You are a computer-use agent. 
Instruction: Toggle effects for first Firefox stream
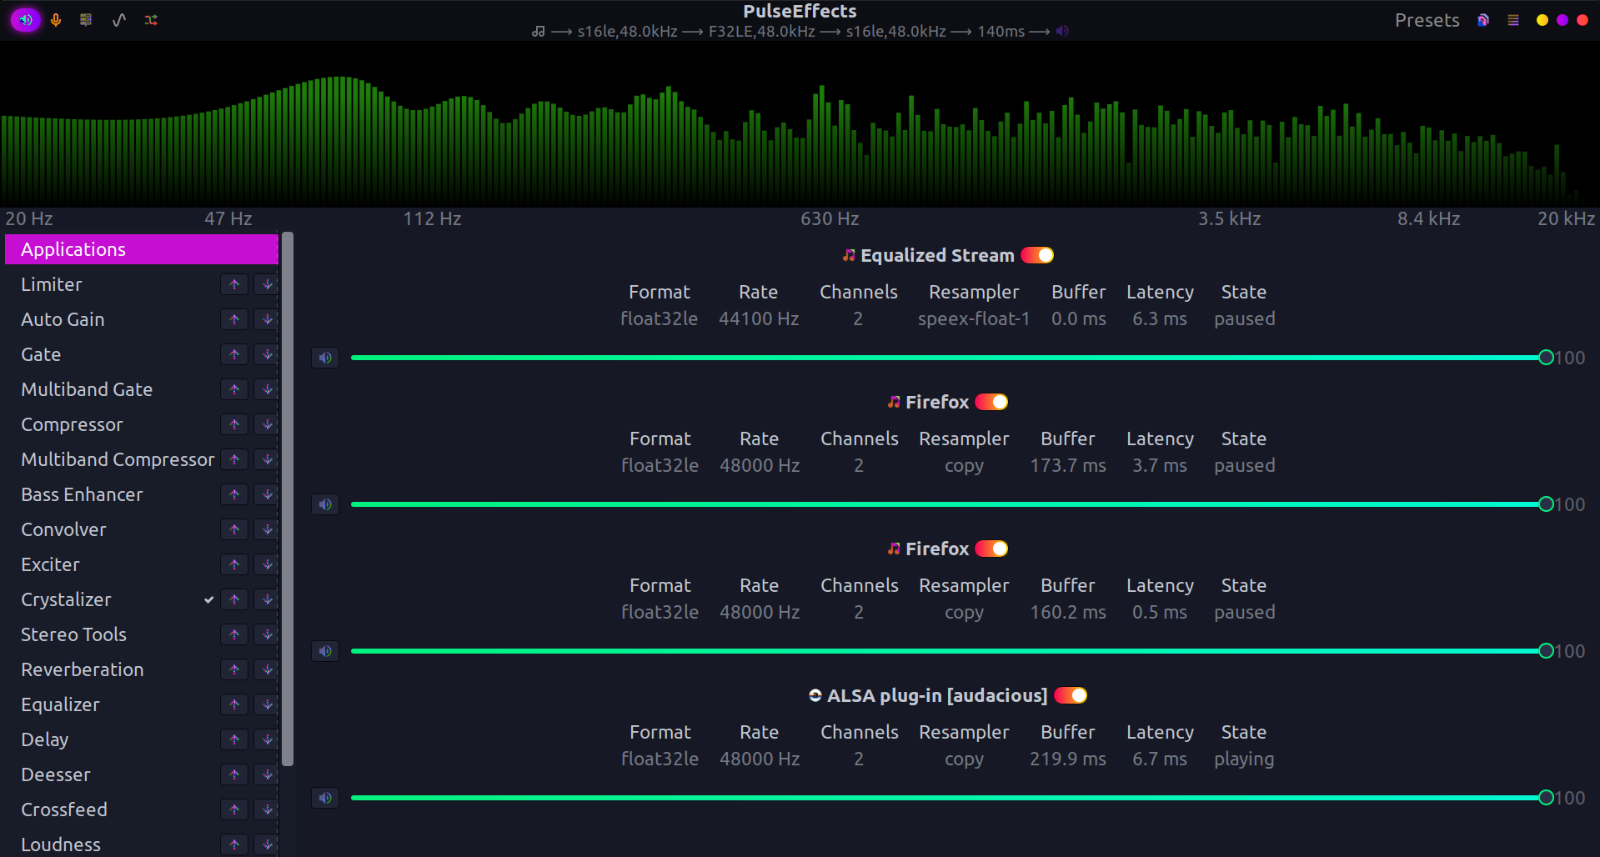991,402
